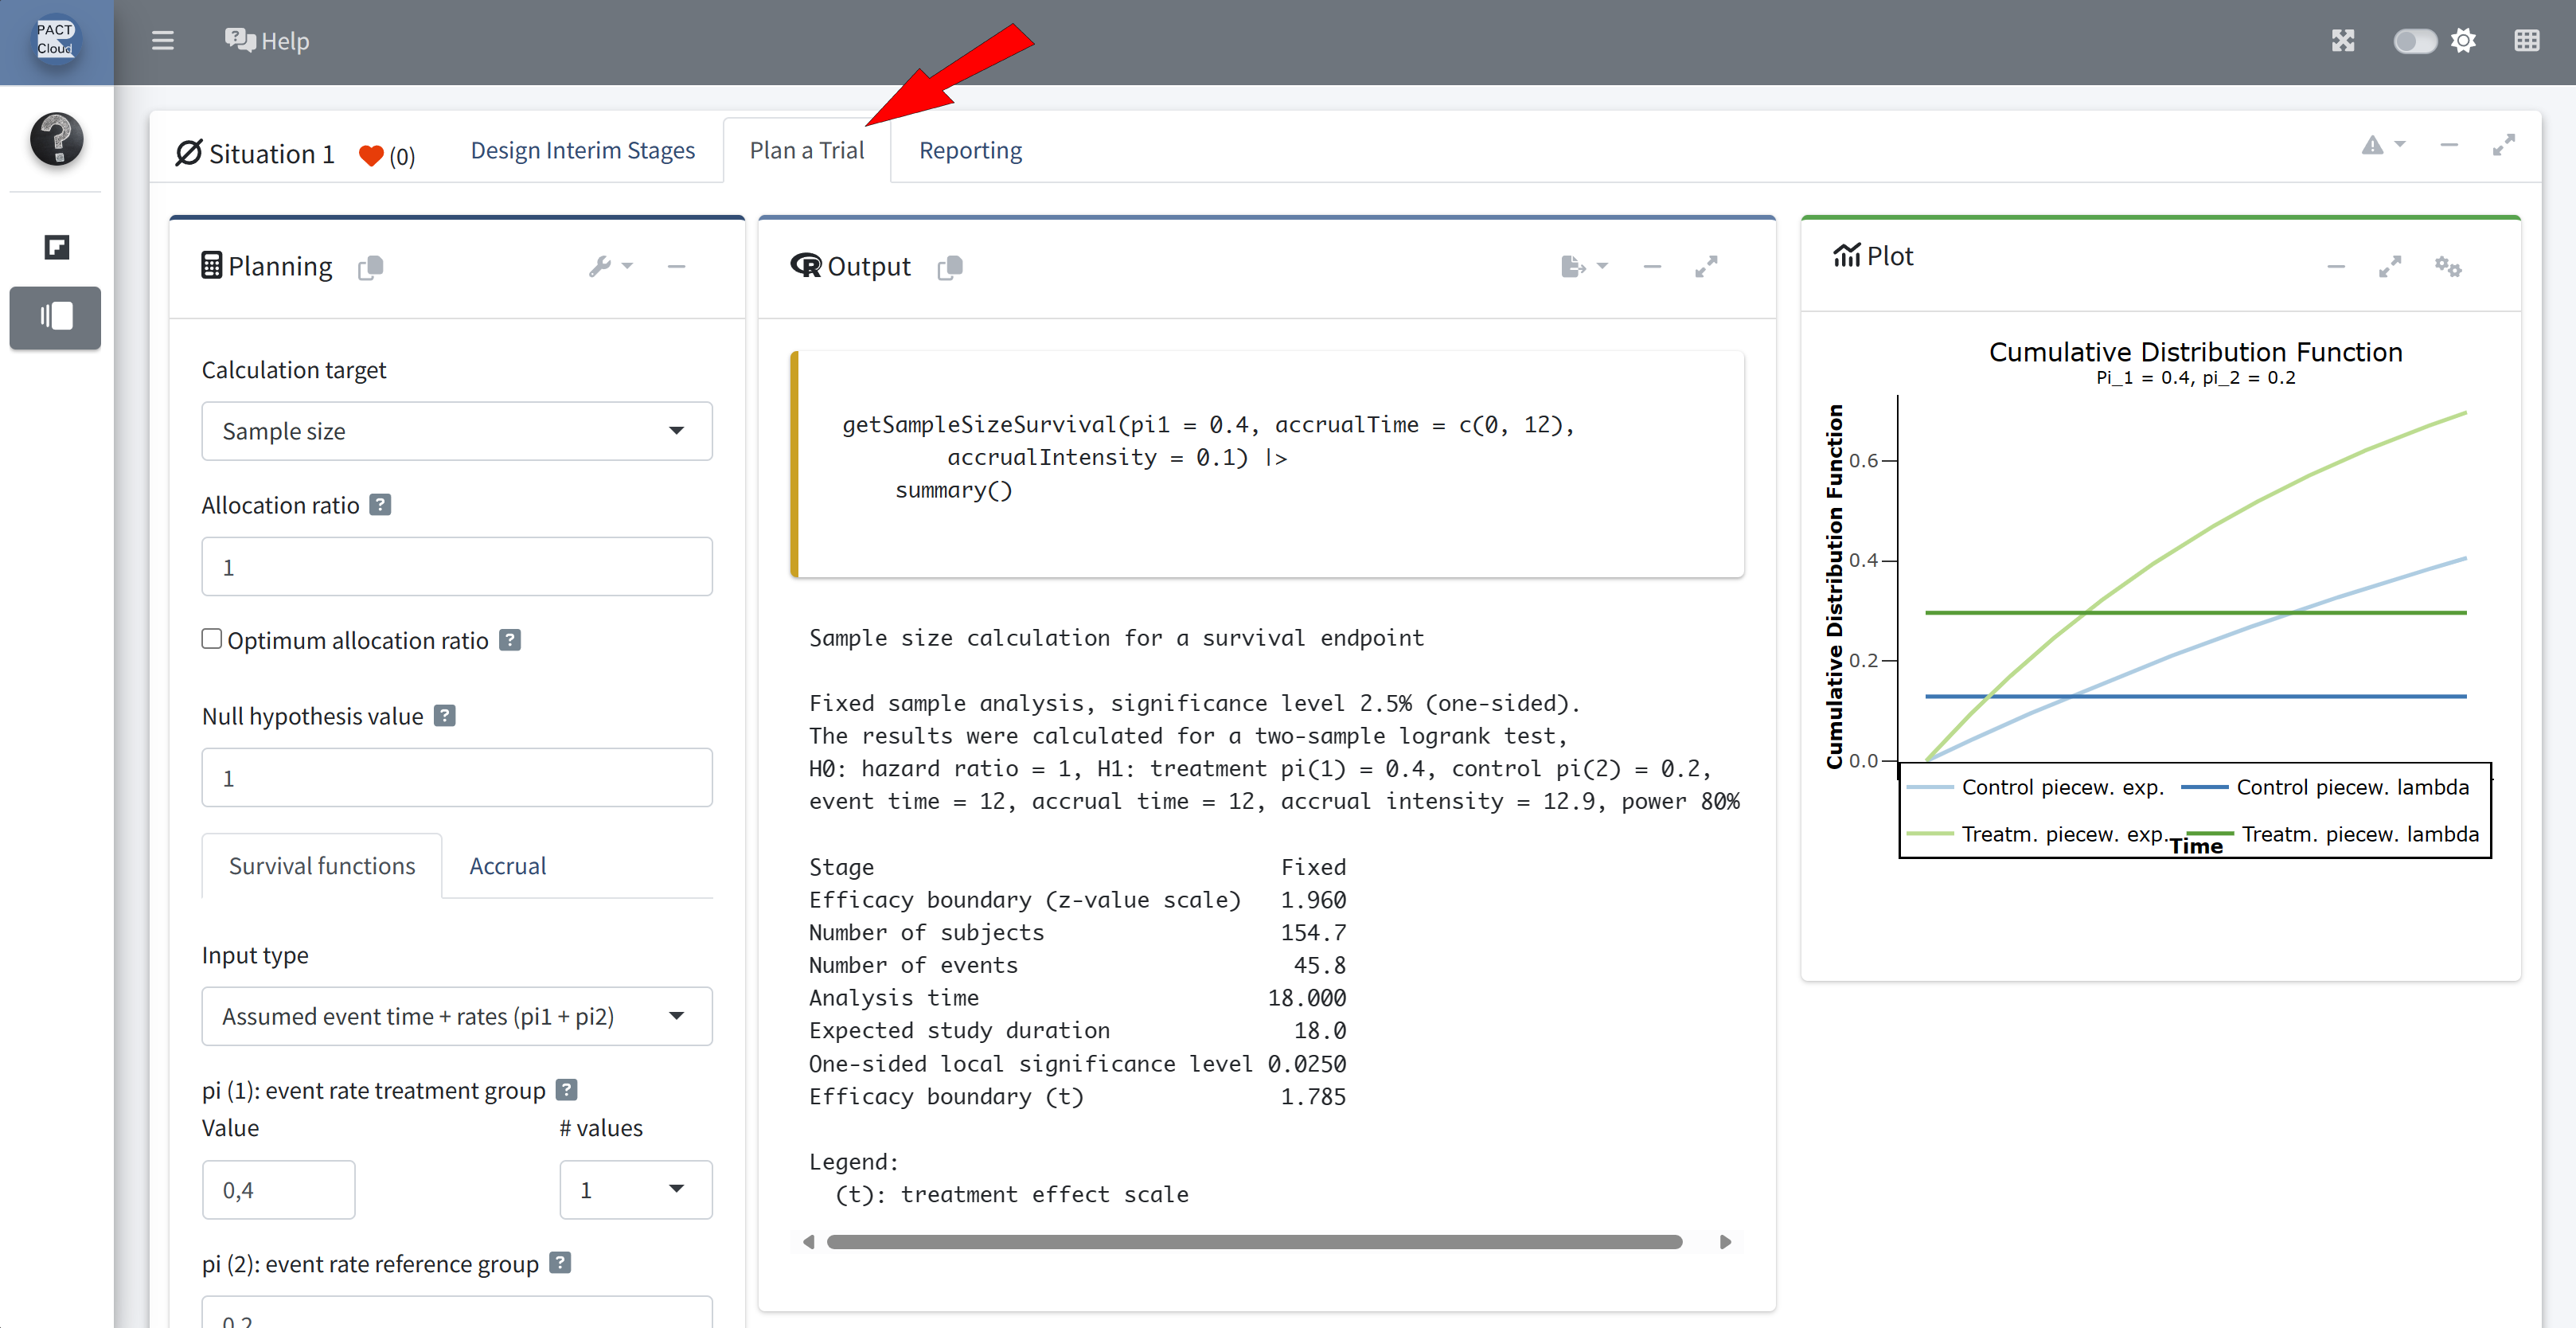Copy Planning panel contents via copy icon
The width and height of the screenshot is (2576, 1328).
[371, 267]
